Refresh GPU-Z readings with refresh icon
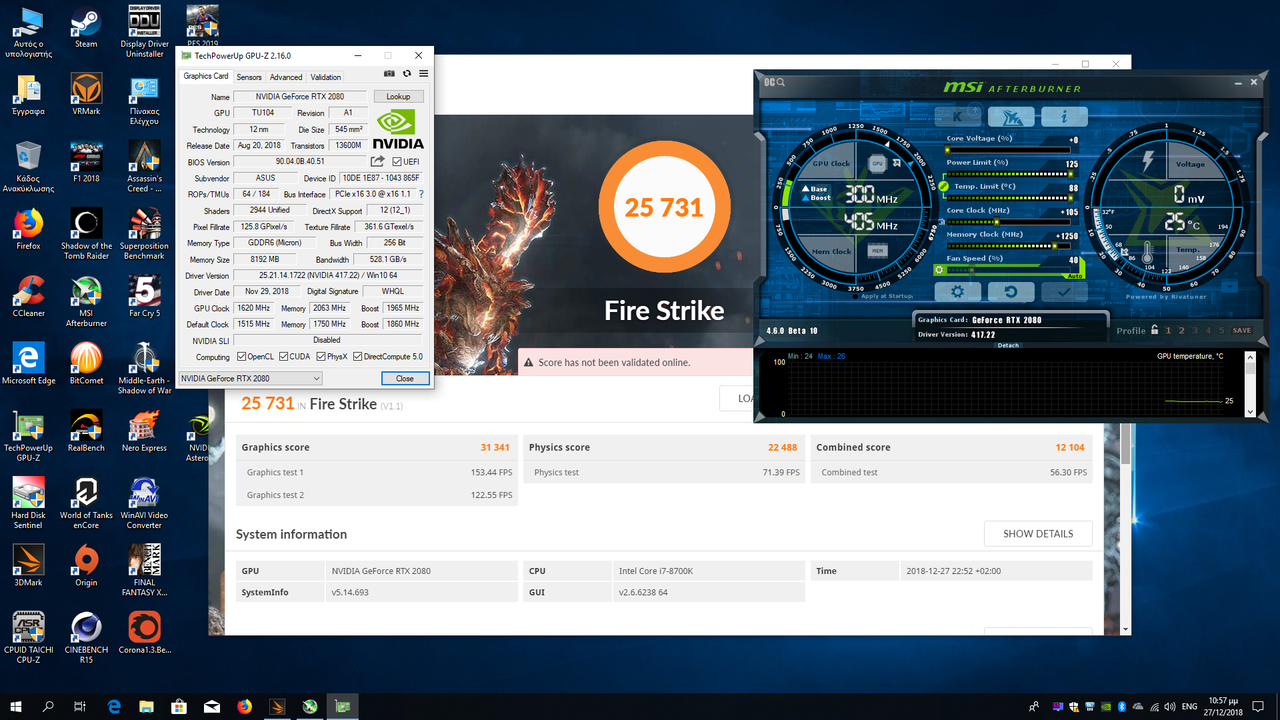Screen dimensions: 1280x720 pyautogui.click(x=407, y=74)
